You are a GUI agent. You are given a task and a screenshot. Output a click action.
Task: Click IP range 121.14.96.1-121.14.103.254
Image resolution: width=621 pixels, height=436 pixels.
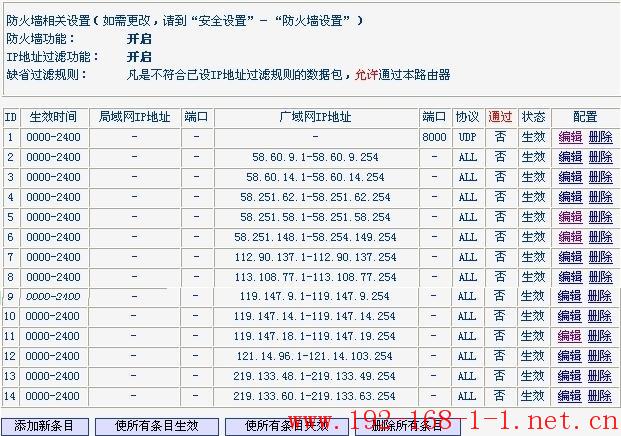[314, 356]
